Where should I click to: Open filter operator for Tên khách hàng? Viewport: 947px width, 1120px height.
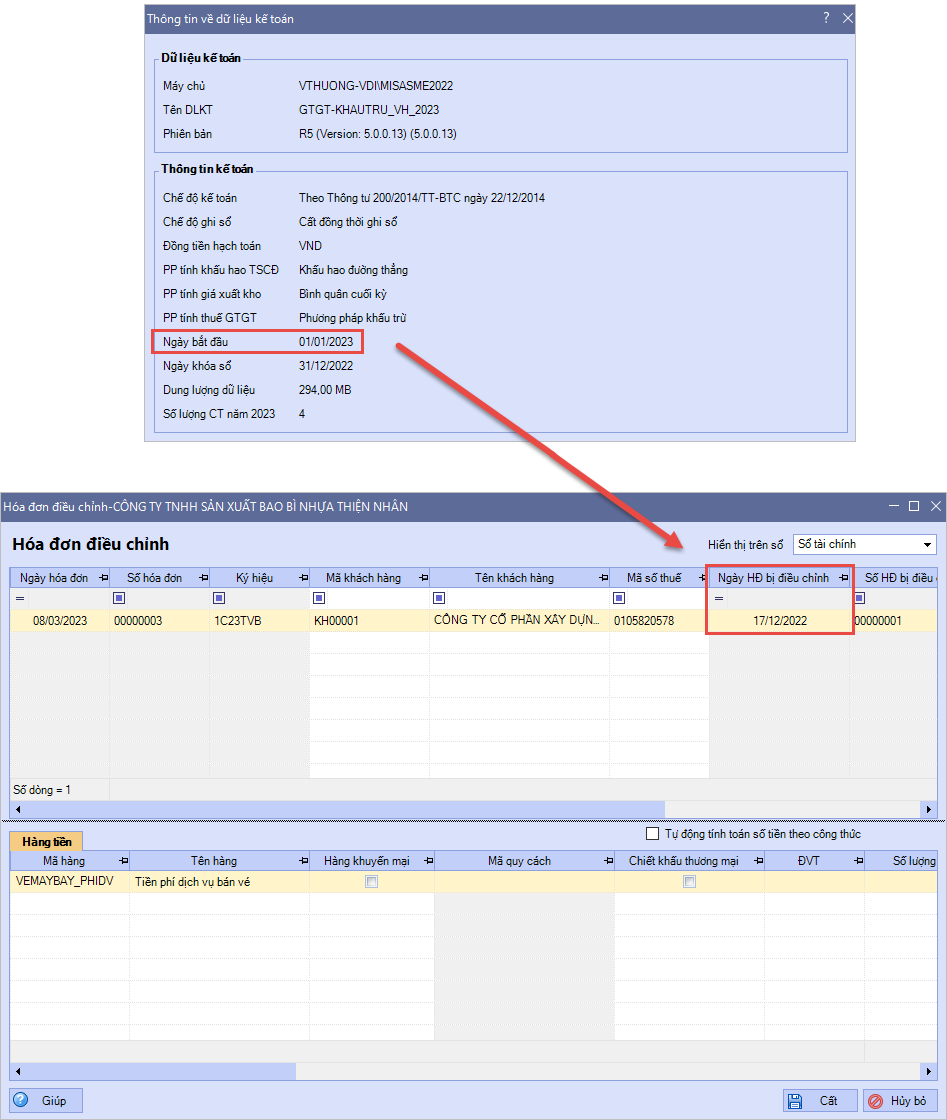[x=439, y=598]
